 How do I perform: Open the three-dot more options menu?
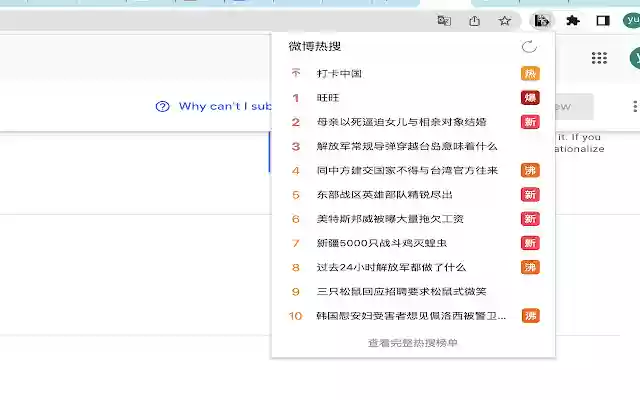point(635,107)
